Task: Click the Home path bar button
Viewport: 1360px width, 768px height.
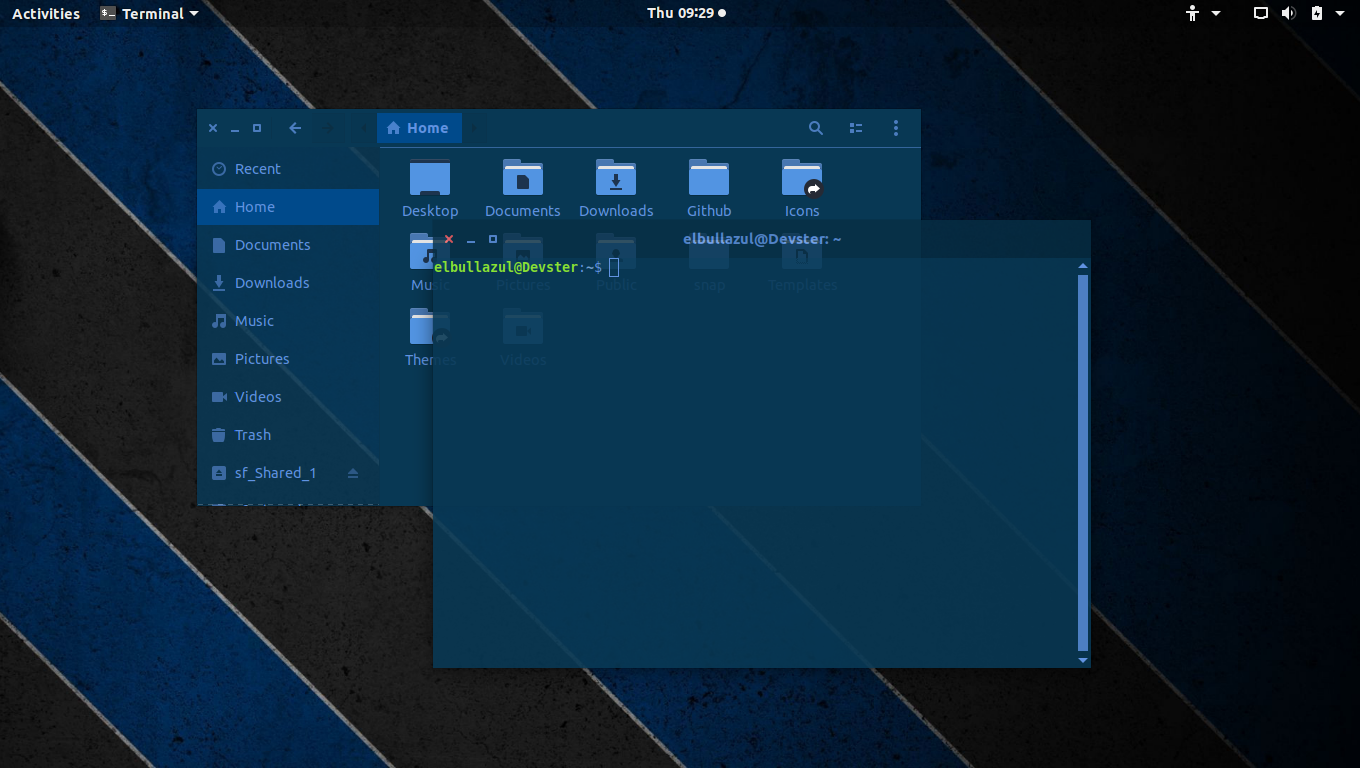Action: click(419, 128)
